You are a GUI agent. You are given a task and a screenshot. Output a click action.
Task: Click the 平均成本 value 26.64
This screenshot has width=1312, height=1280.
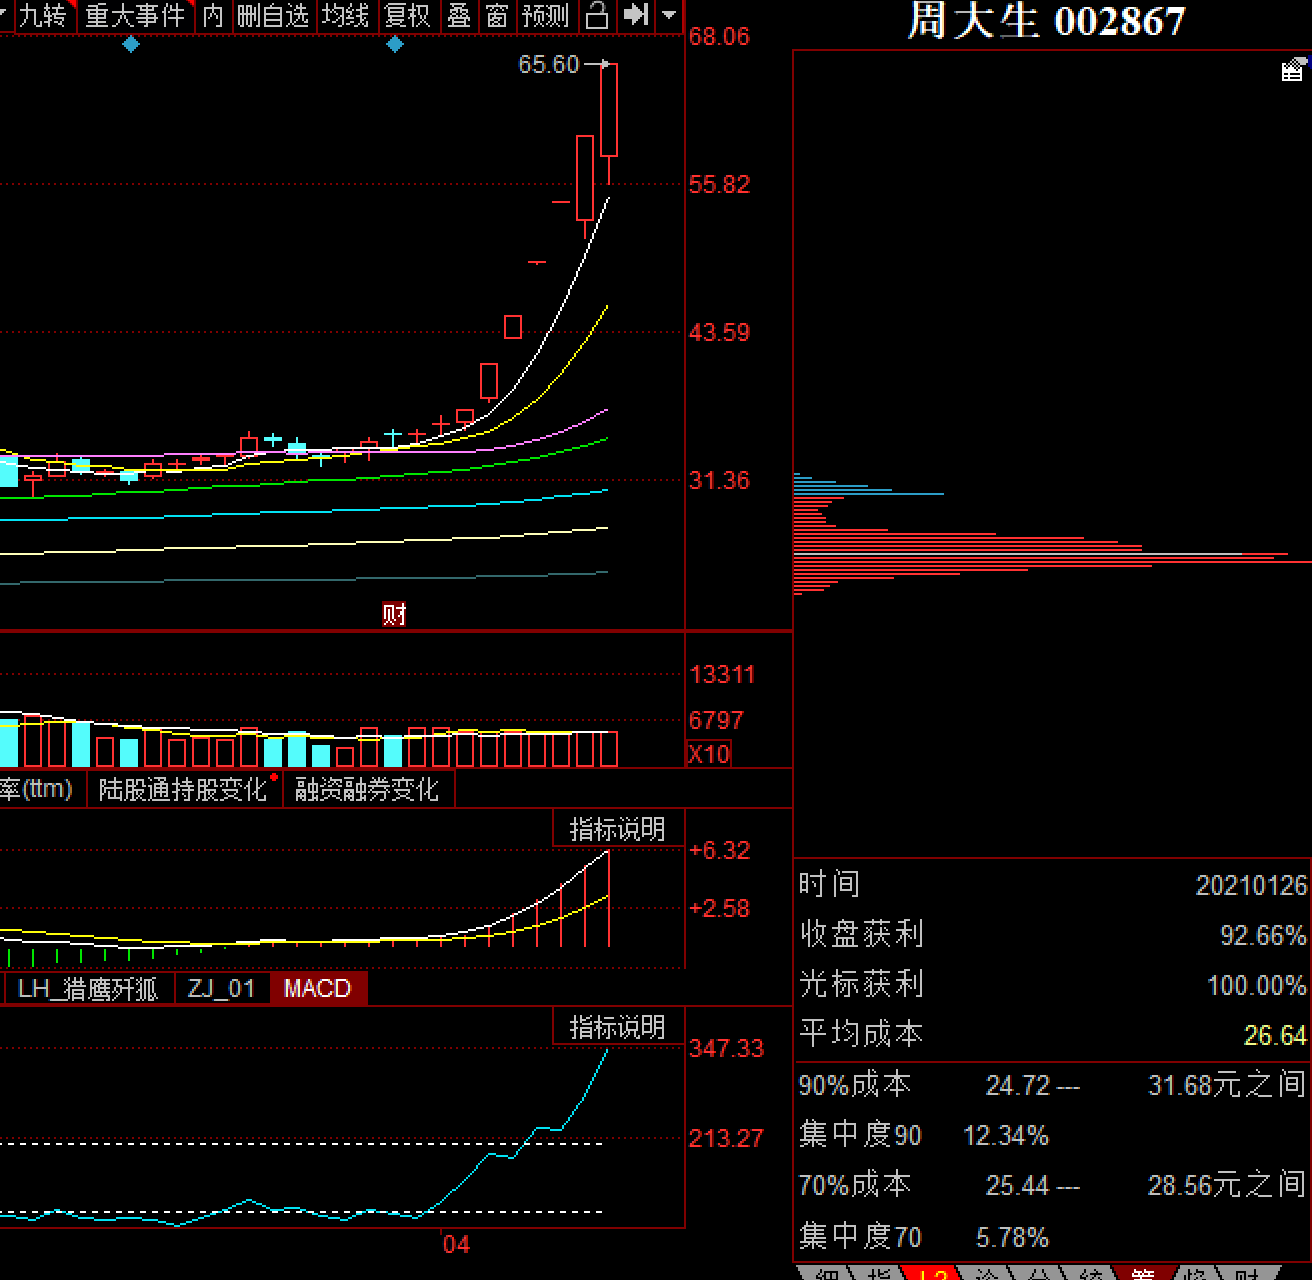[1275, 1035]
